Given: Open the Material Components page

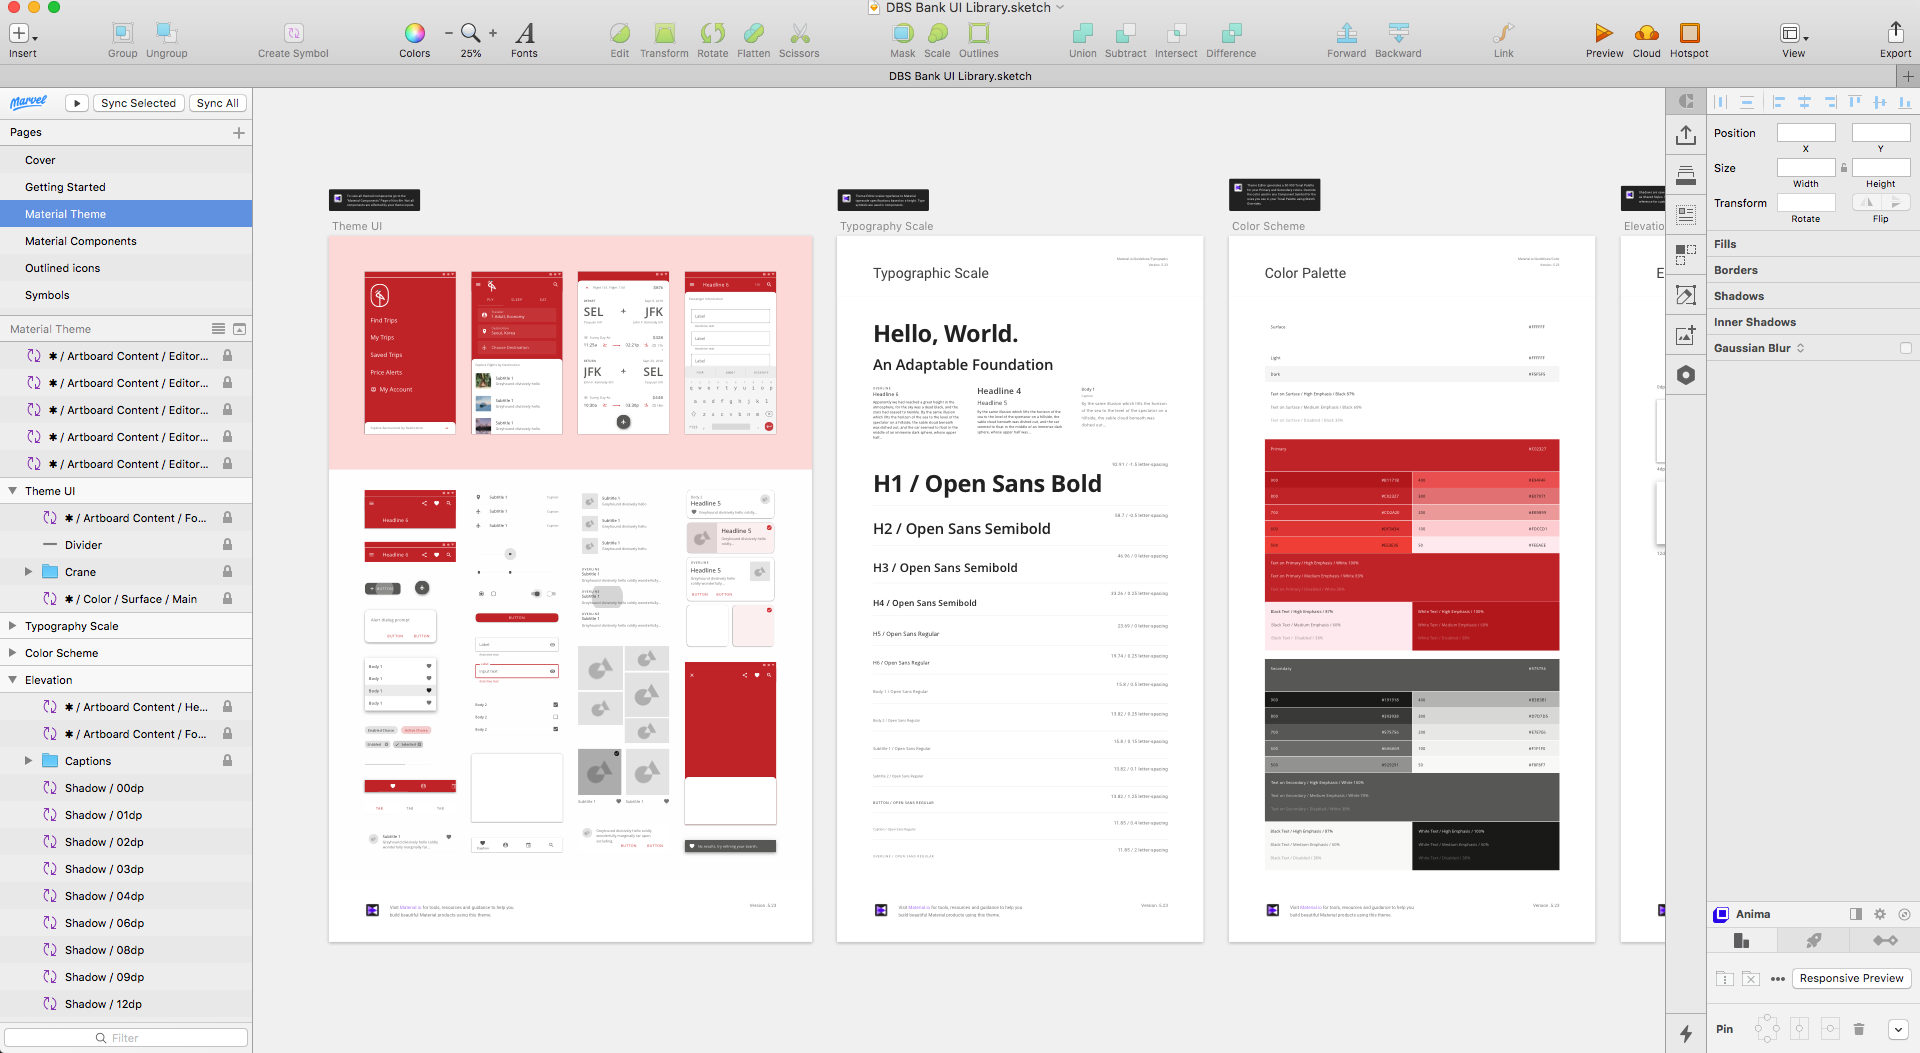Looking at the screenshot, I should click(81, 241).
